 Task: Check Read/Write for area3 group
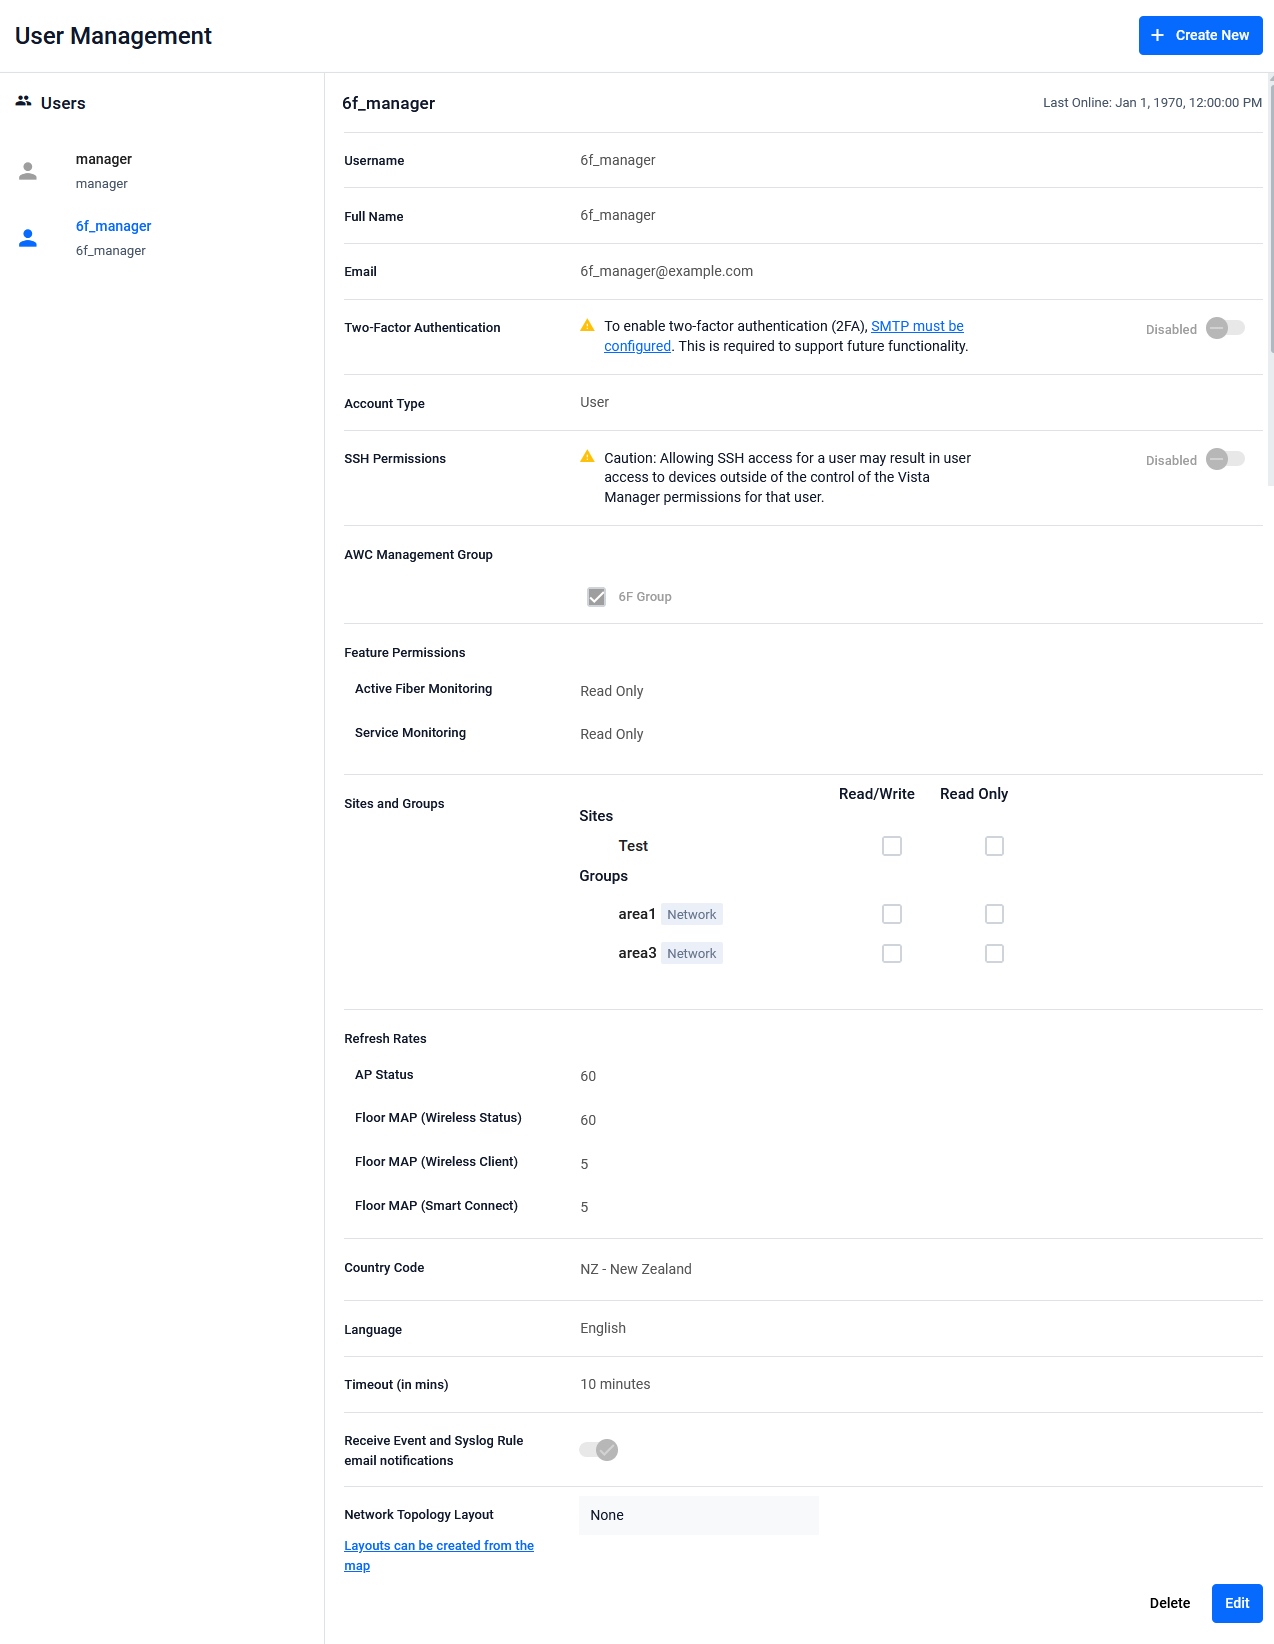click(x=892, y=954)
